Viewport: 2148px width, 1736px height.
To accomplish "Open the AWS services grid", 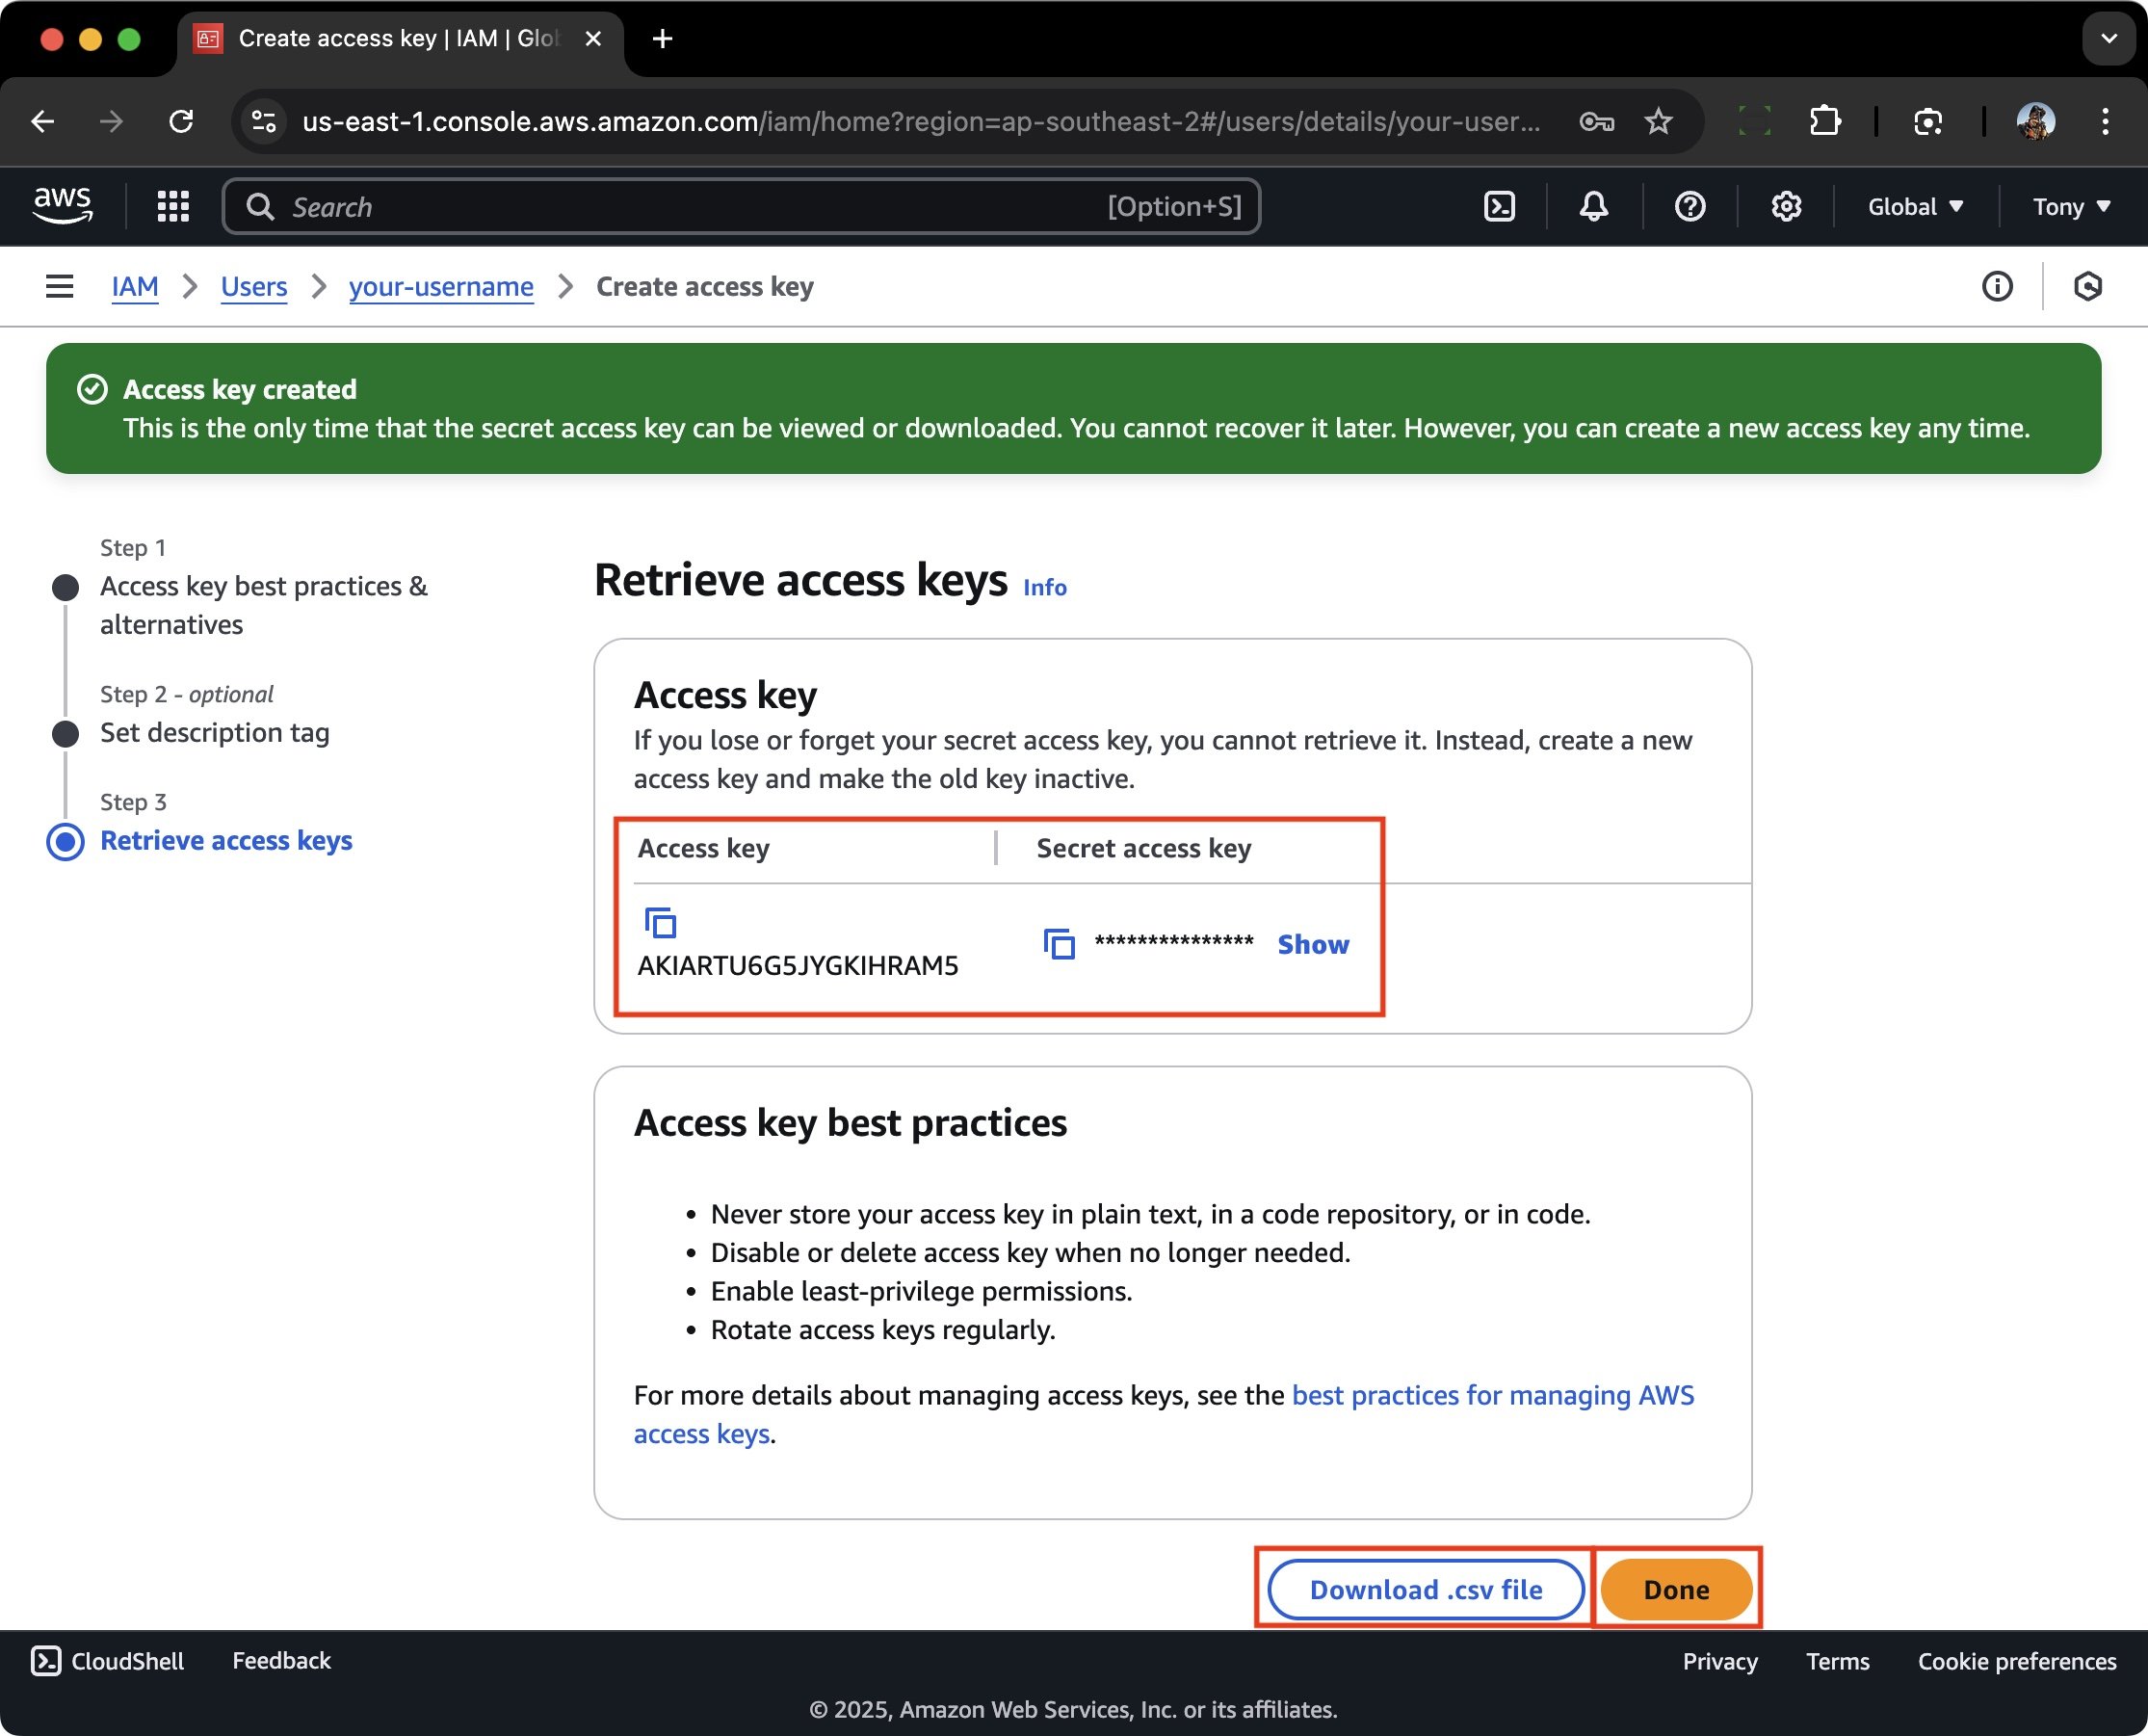I will (x=172, y=206).
